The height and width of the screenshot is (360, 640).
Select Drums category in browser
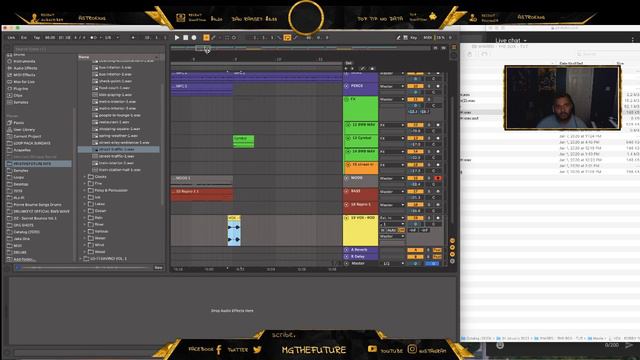tap(19, 55)
